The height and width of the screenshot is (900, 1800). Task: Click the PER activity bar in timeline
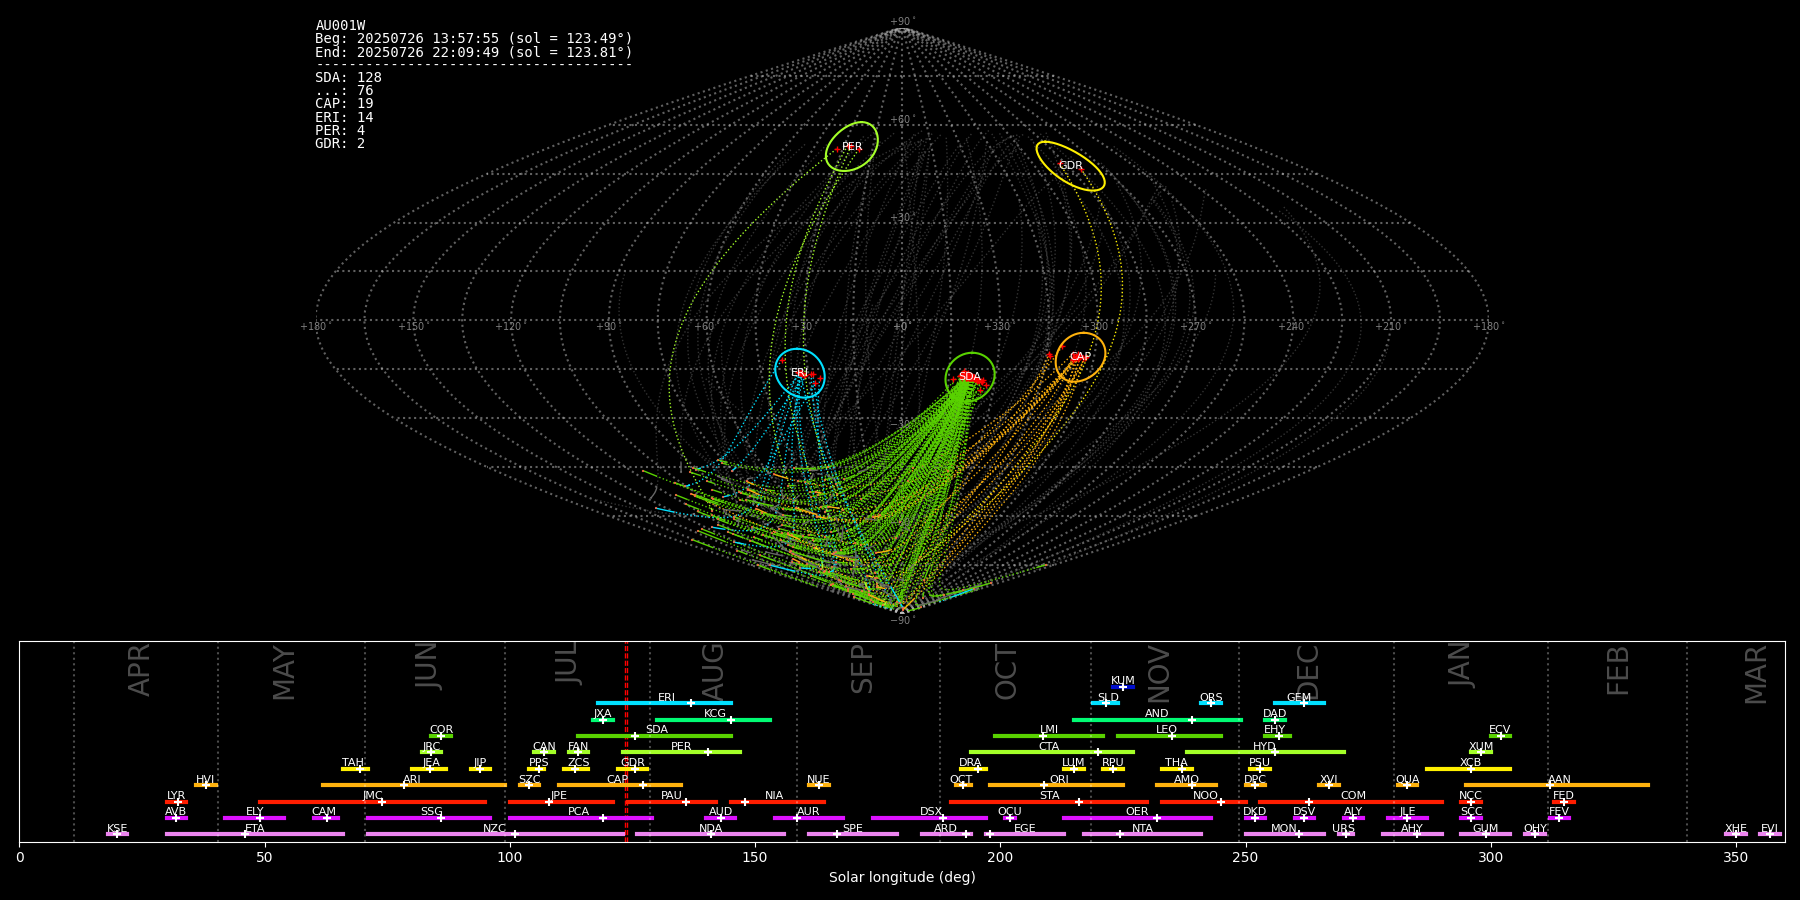[x=681, y=752]
